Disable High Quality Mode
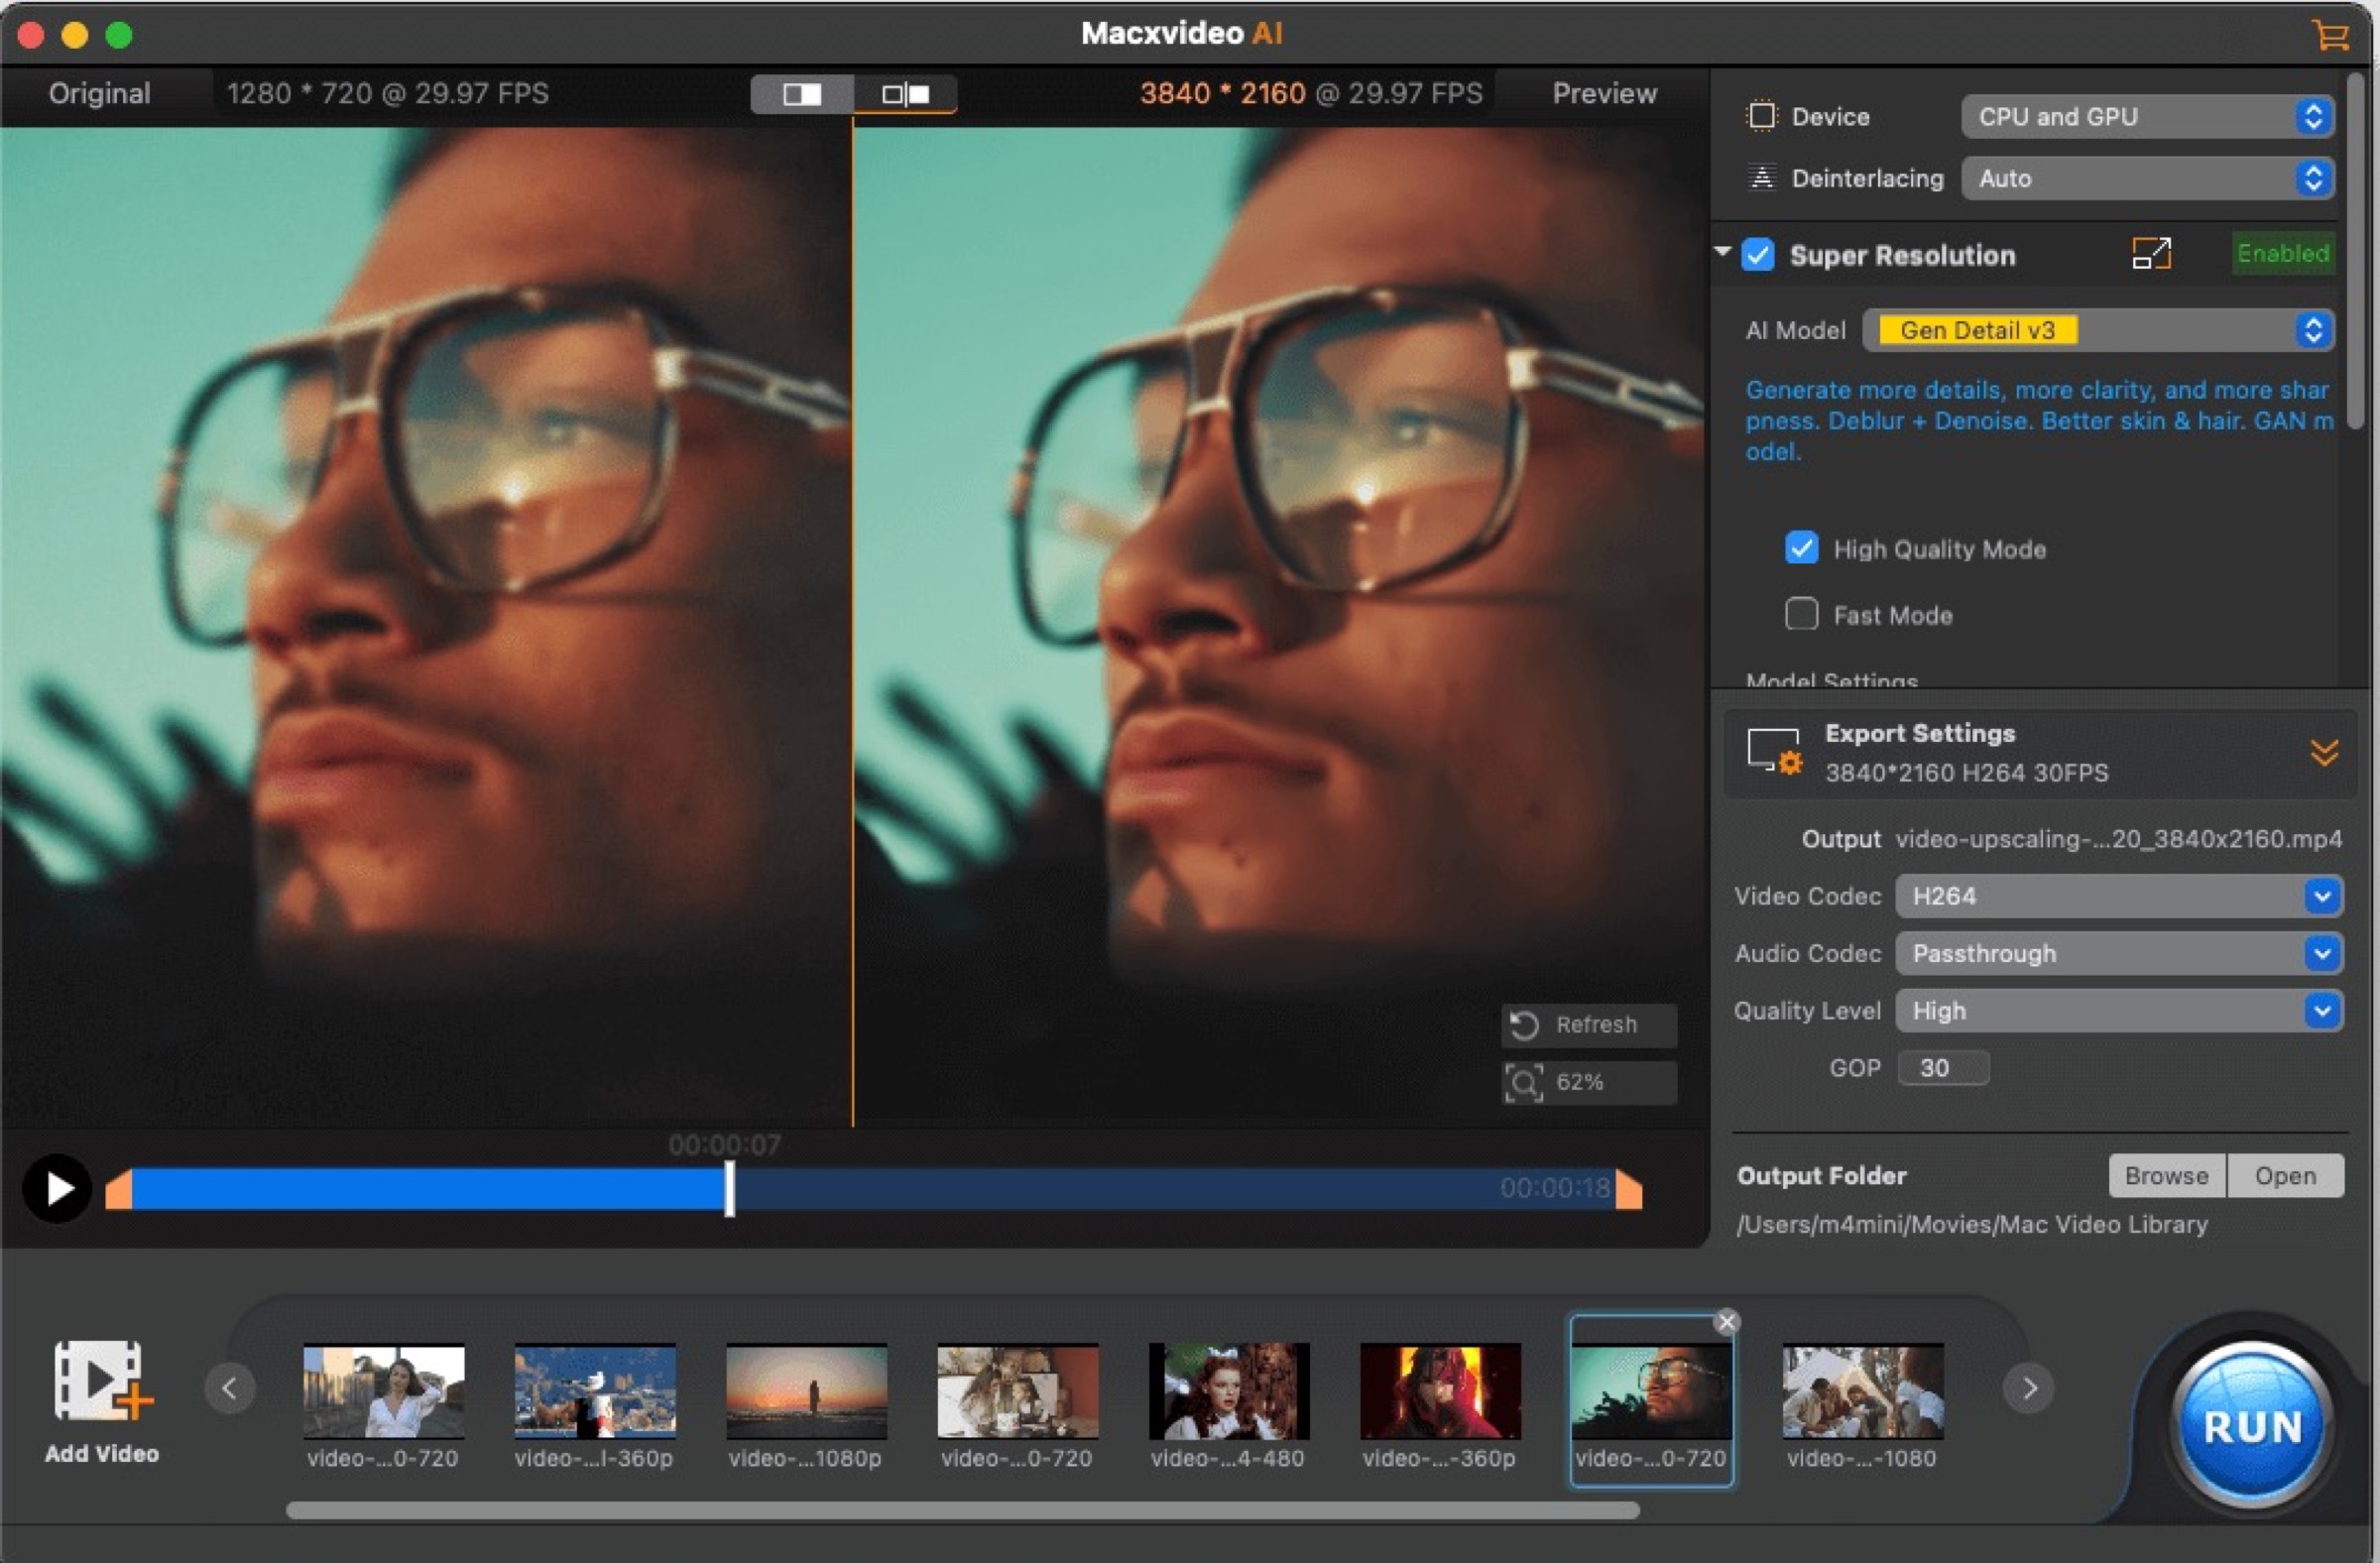This screenshot has height=1563, width=2380. pos(1801,548)
